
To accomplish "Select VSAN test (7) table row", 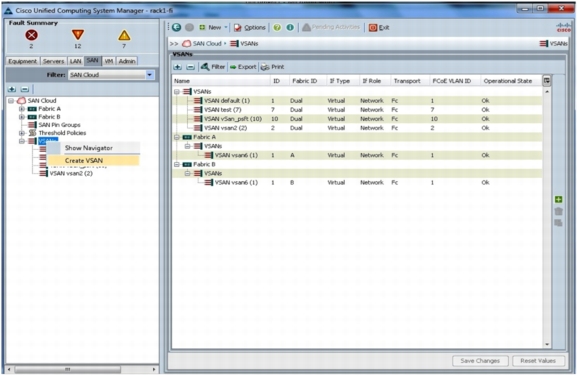I will tap(357, 110).
